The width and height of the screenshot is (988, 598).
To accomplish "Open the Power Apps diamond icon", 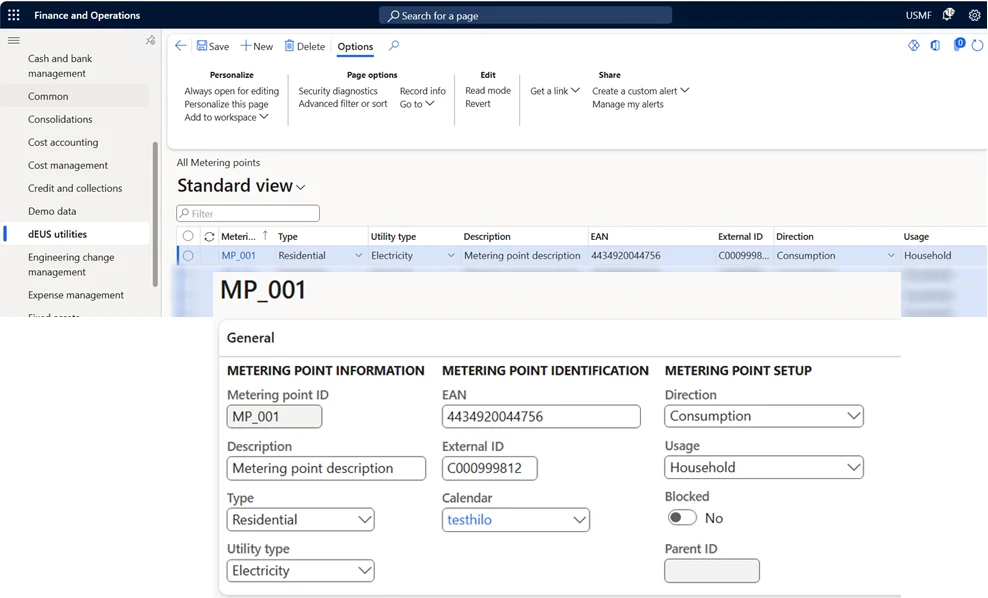I will 914,45.
